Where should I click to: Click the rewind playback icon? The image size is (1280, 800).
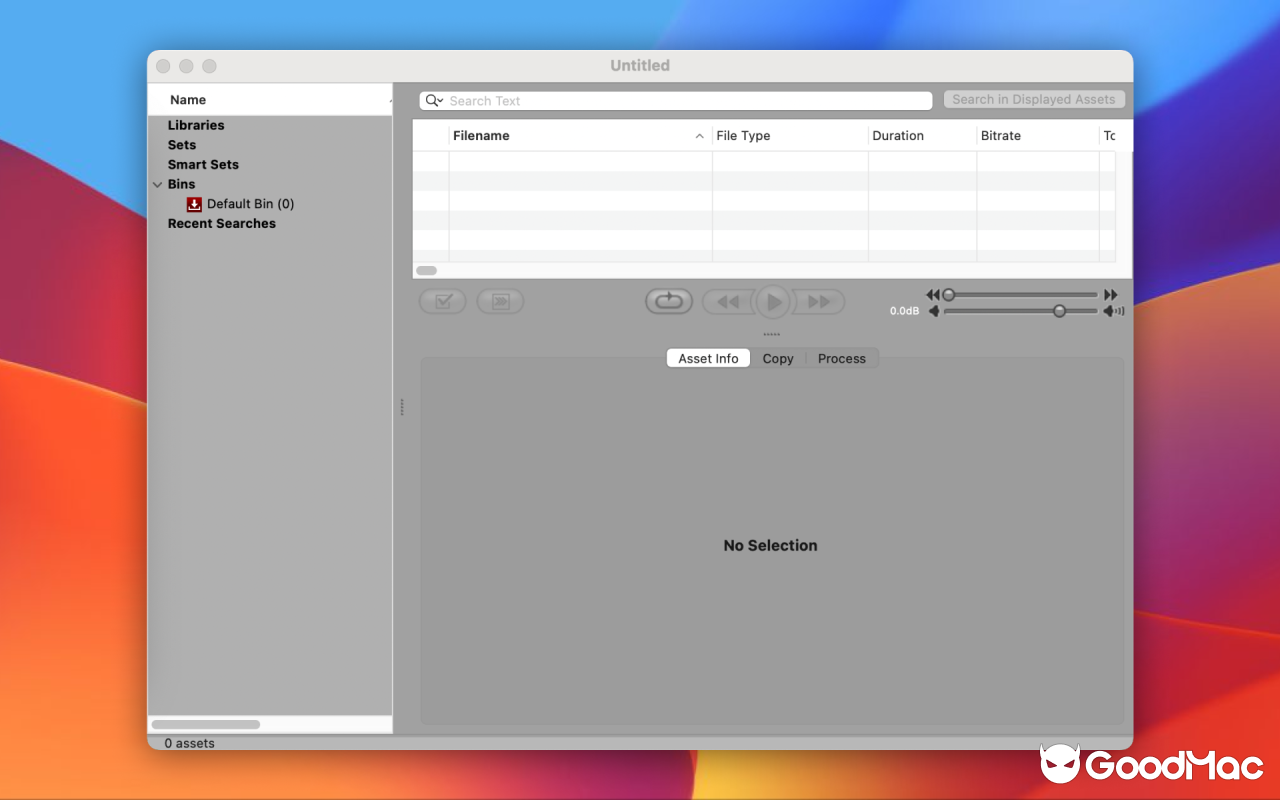(730, 301)
